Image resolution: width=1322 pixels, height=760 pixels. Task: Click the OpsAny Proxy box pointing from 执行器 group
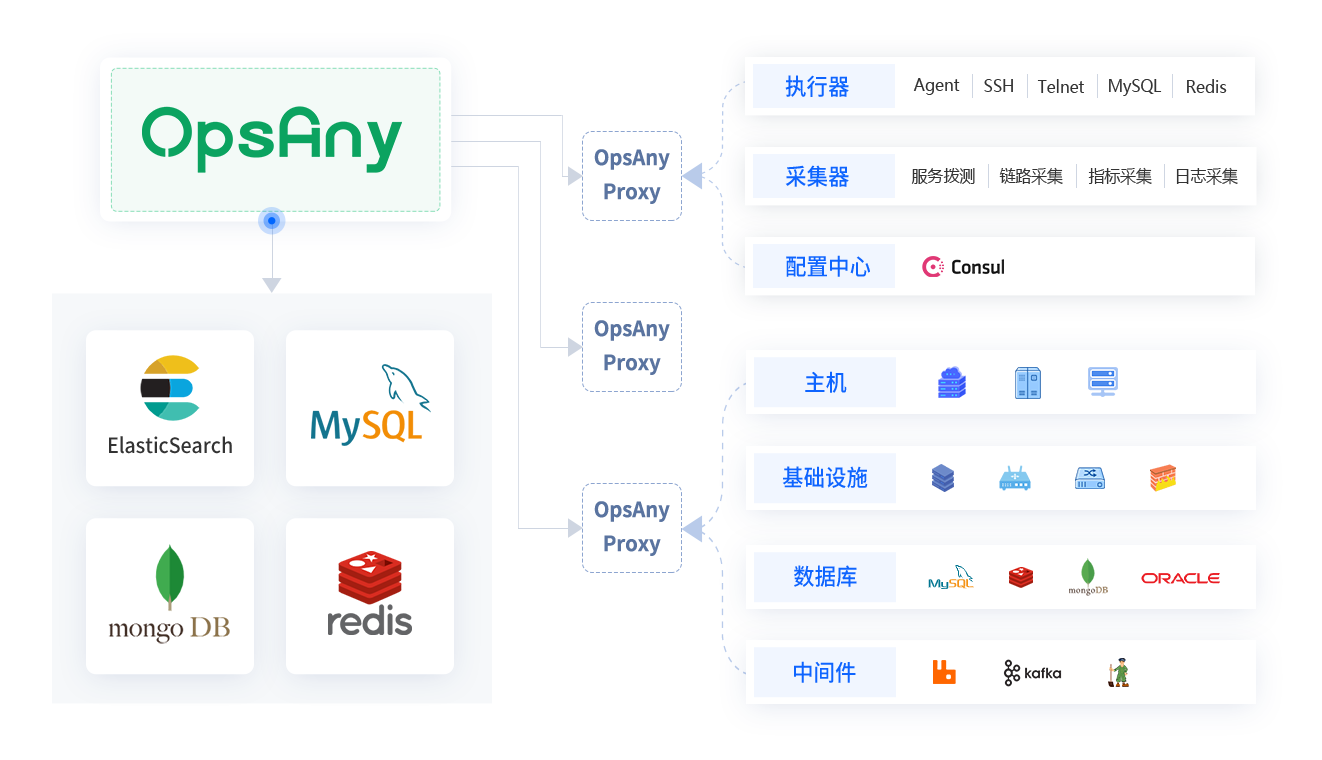632,176
